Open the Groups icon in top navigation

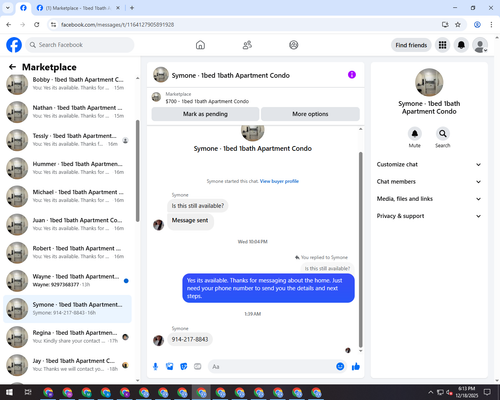pos(294,45)
